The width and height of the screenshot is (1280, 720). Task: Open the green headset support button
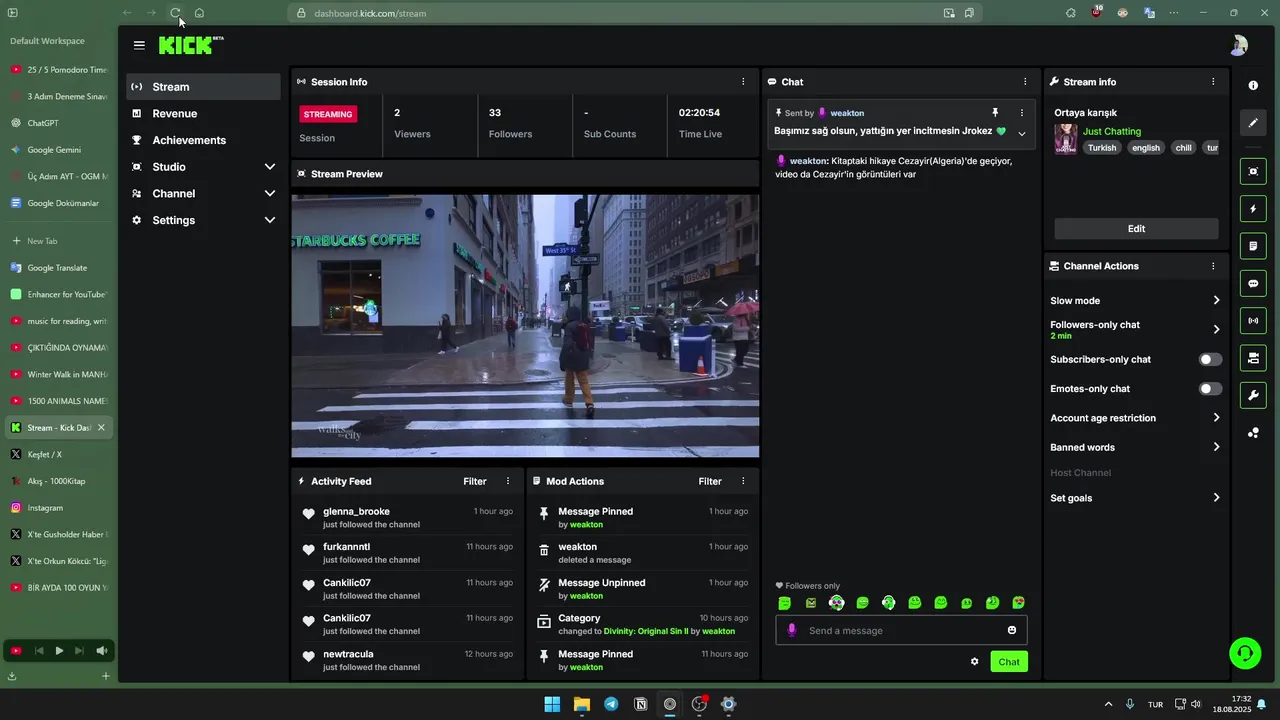1245,653
